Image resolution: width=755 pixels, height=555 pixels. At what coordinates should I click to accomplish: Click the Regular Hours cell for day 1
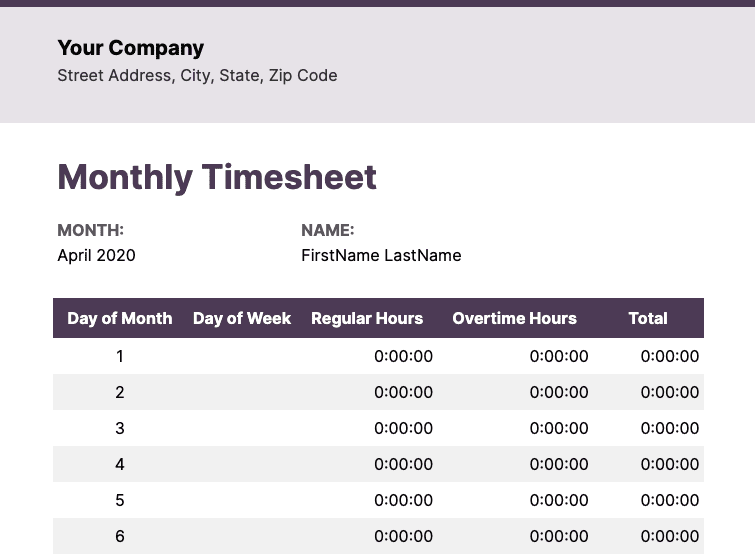click(403, 356)
